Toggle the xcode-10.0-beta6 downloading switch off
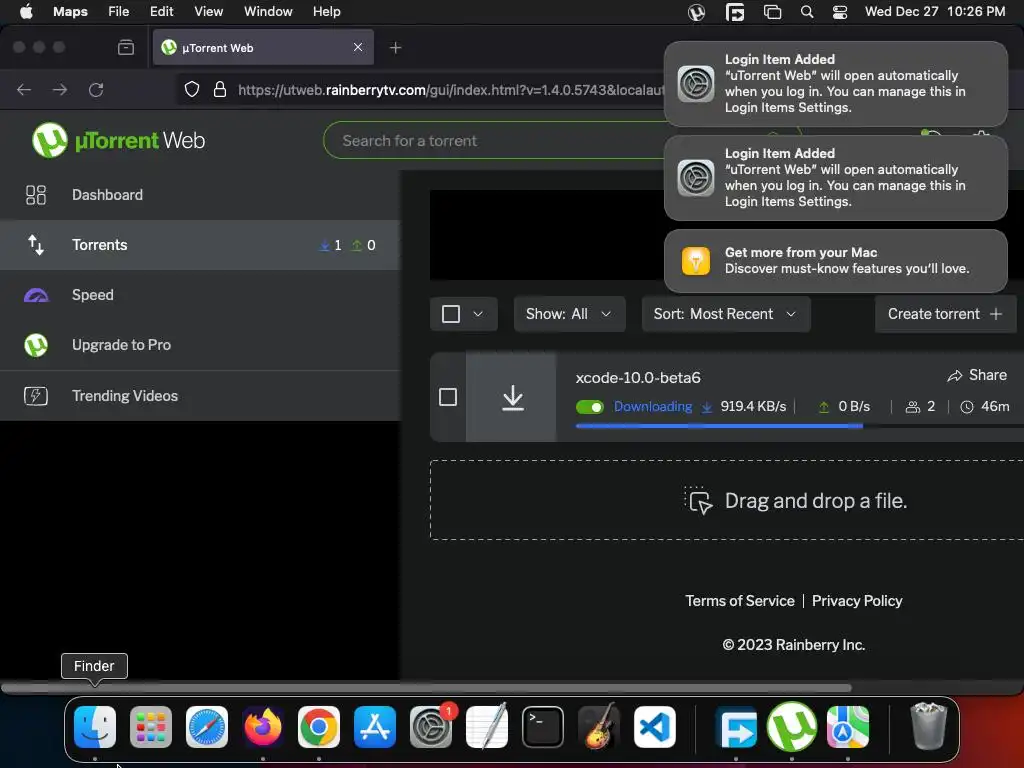1024x768 pixels. 590,407
